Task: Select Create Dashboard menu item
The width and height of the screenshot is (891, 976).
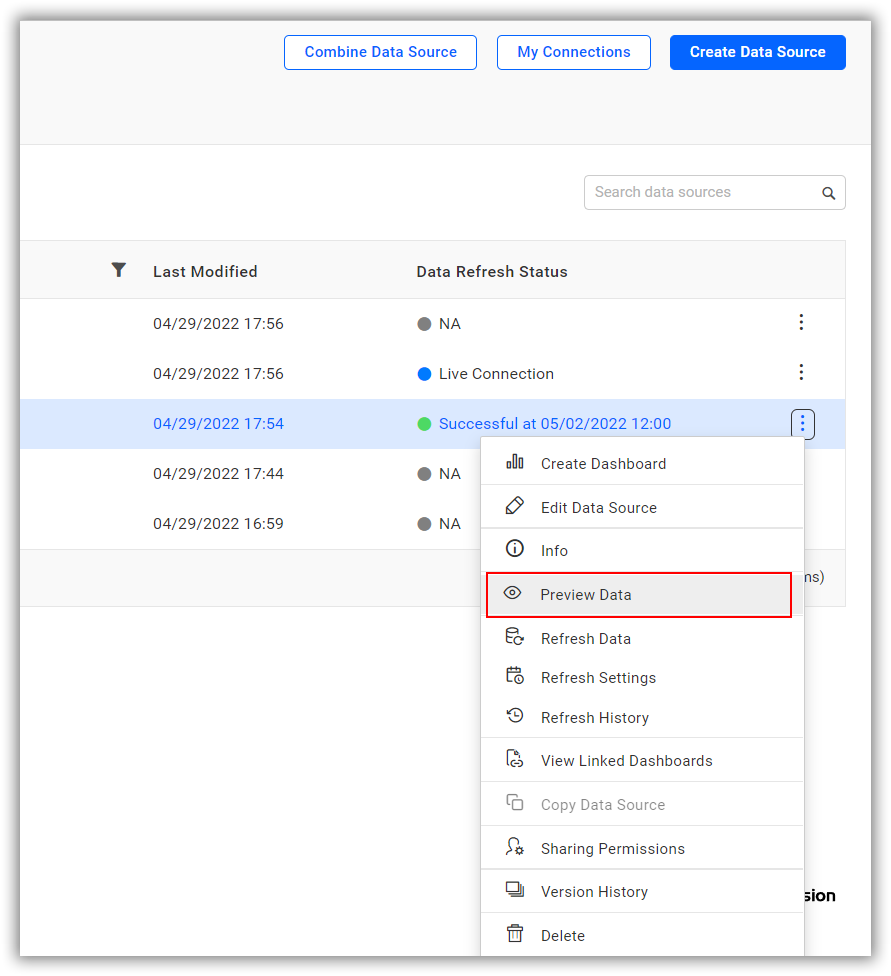Action: tap(642, 463)
